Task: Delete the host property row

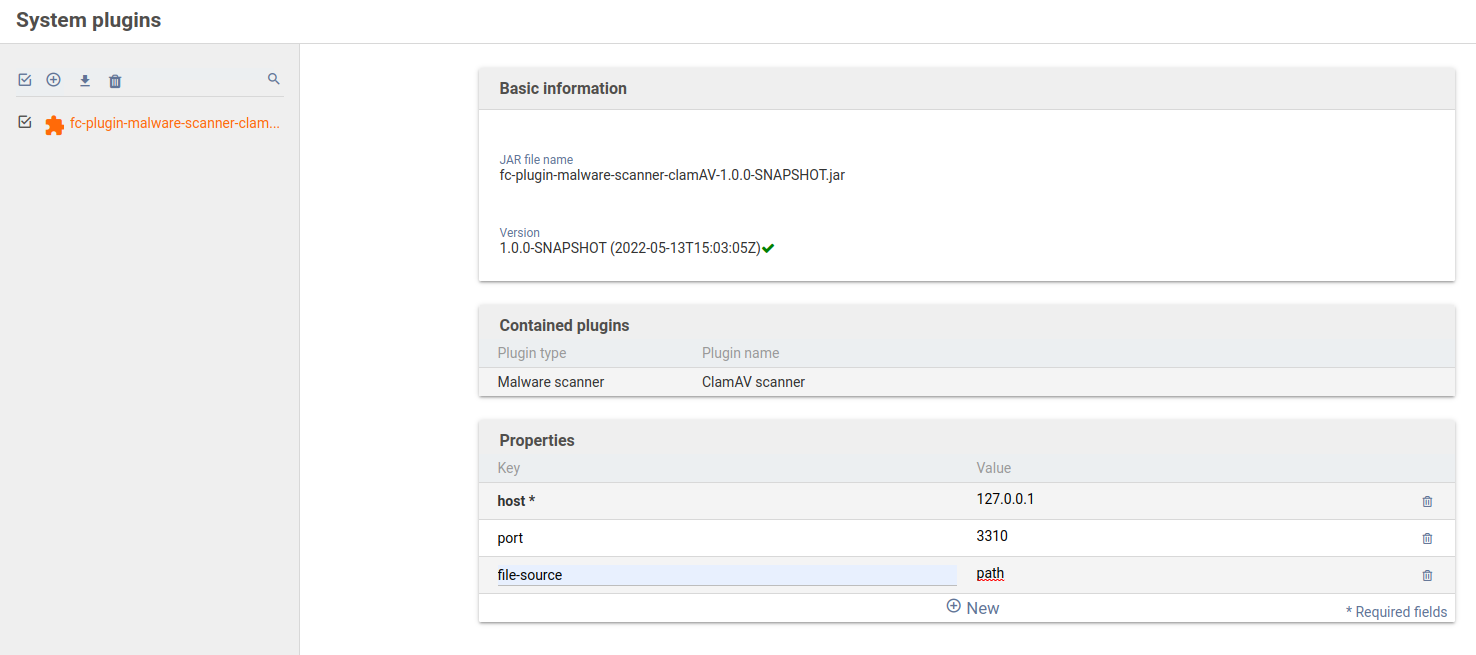Action: [x=1427, y=502]
